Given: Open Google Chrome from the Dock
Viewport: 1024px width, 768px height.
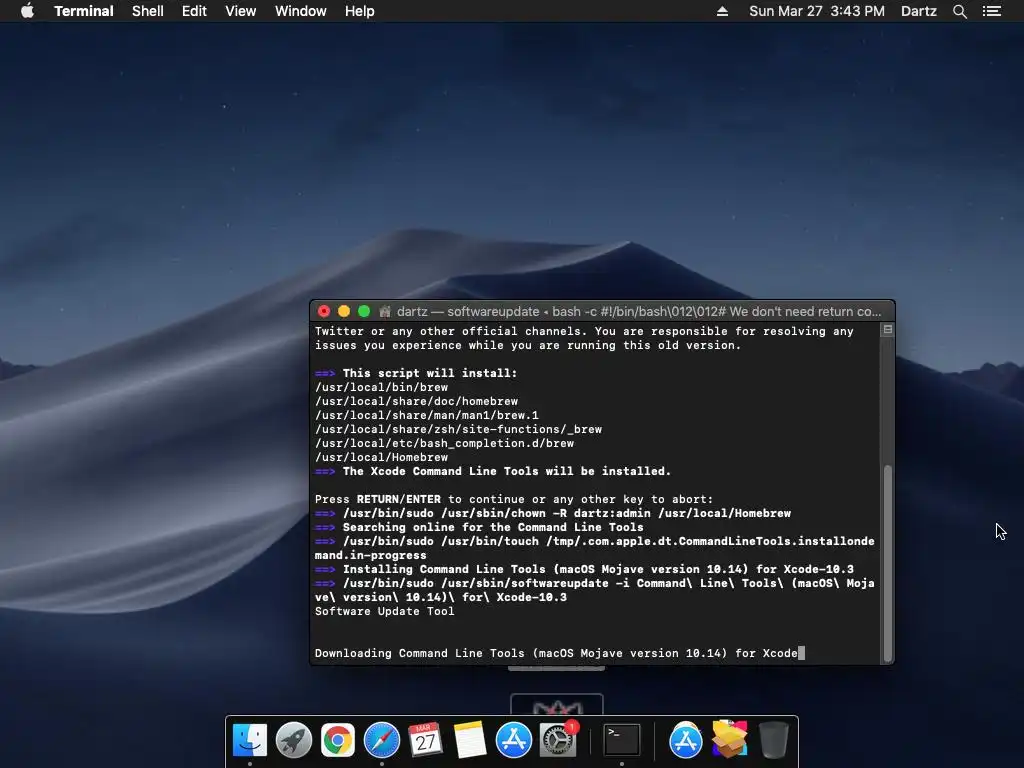Looking at the screenshot, I should point(338,740).
